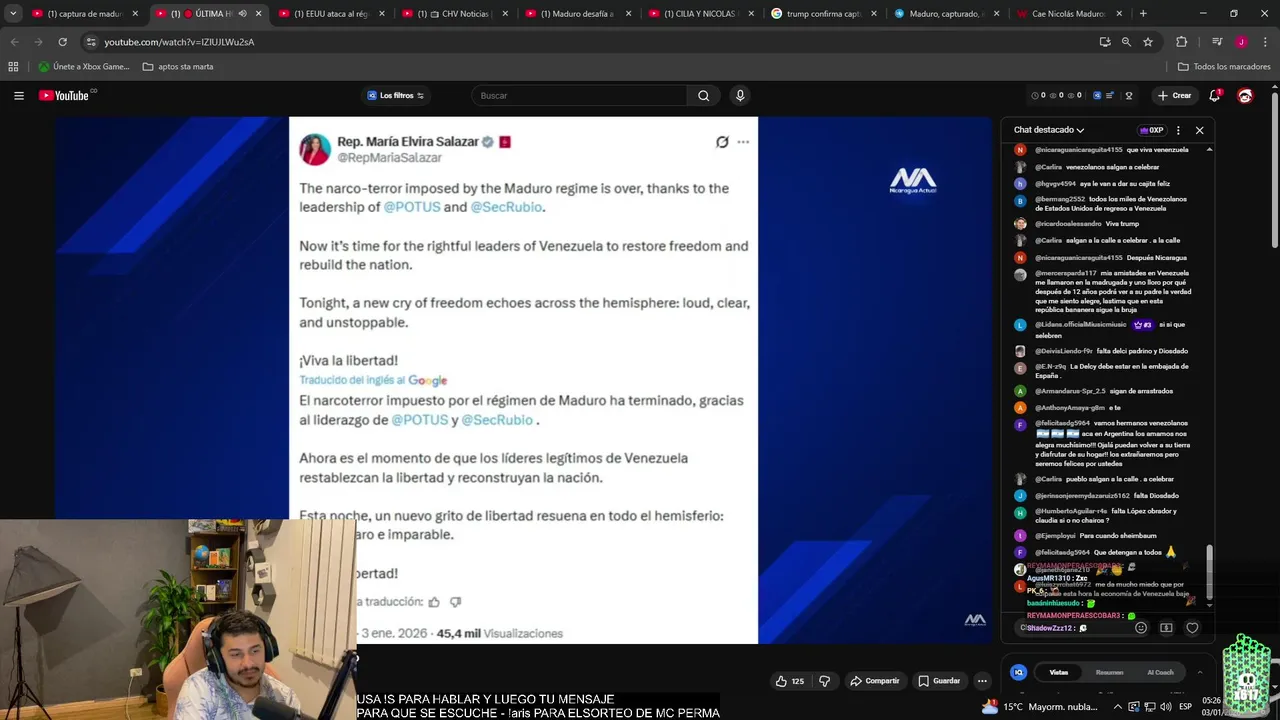Click the Guardar save button
Screen dimensions: 1280x720
940,681
